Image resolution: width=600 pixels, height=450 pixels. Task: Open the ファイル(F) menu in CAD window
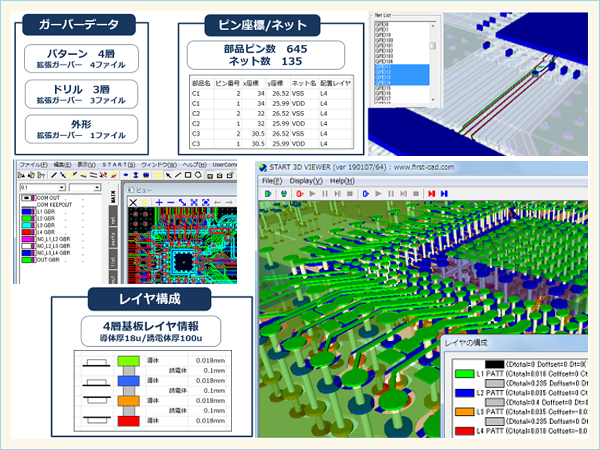pos(33,163)
